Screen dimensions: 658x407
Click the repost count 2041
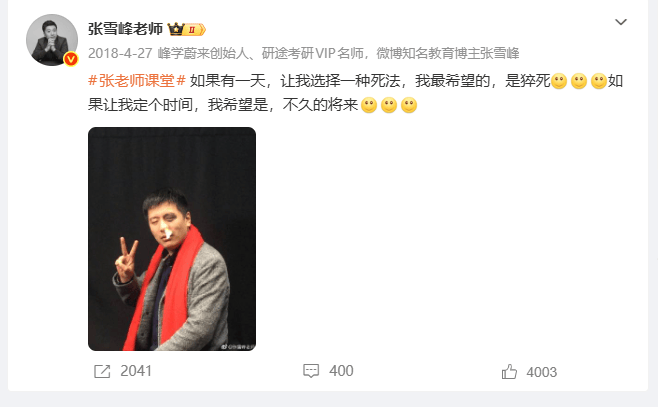[x=136, y=371]
